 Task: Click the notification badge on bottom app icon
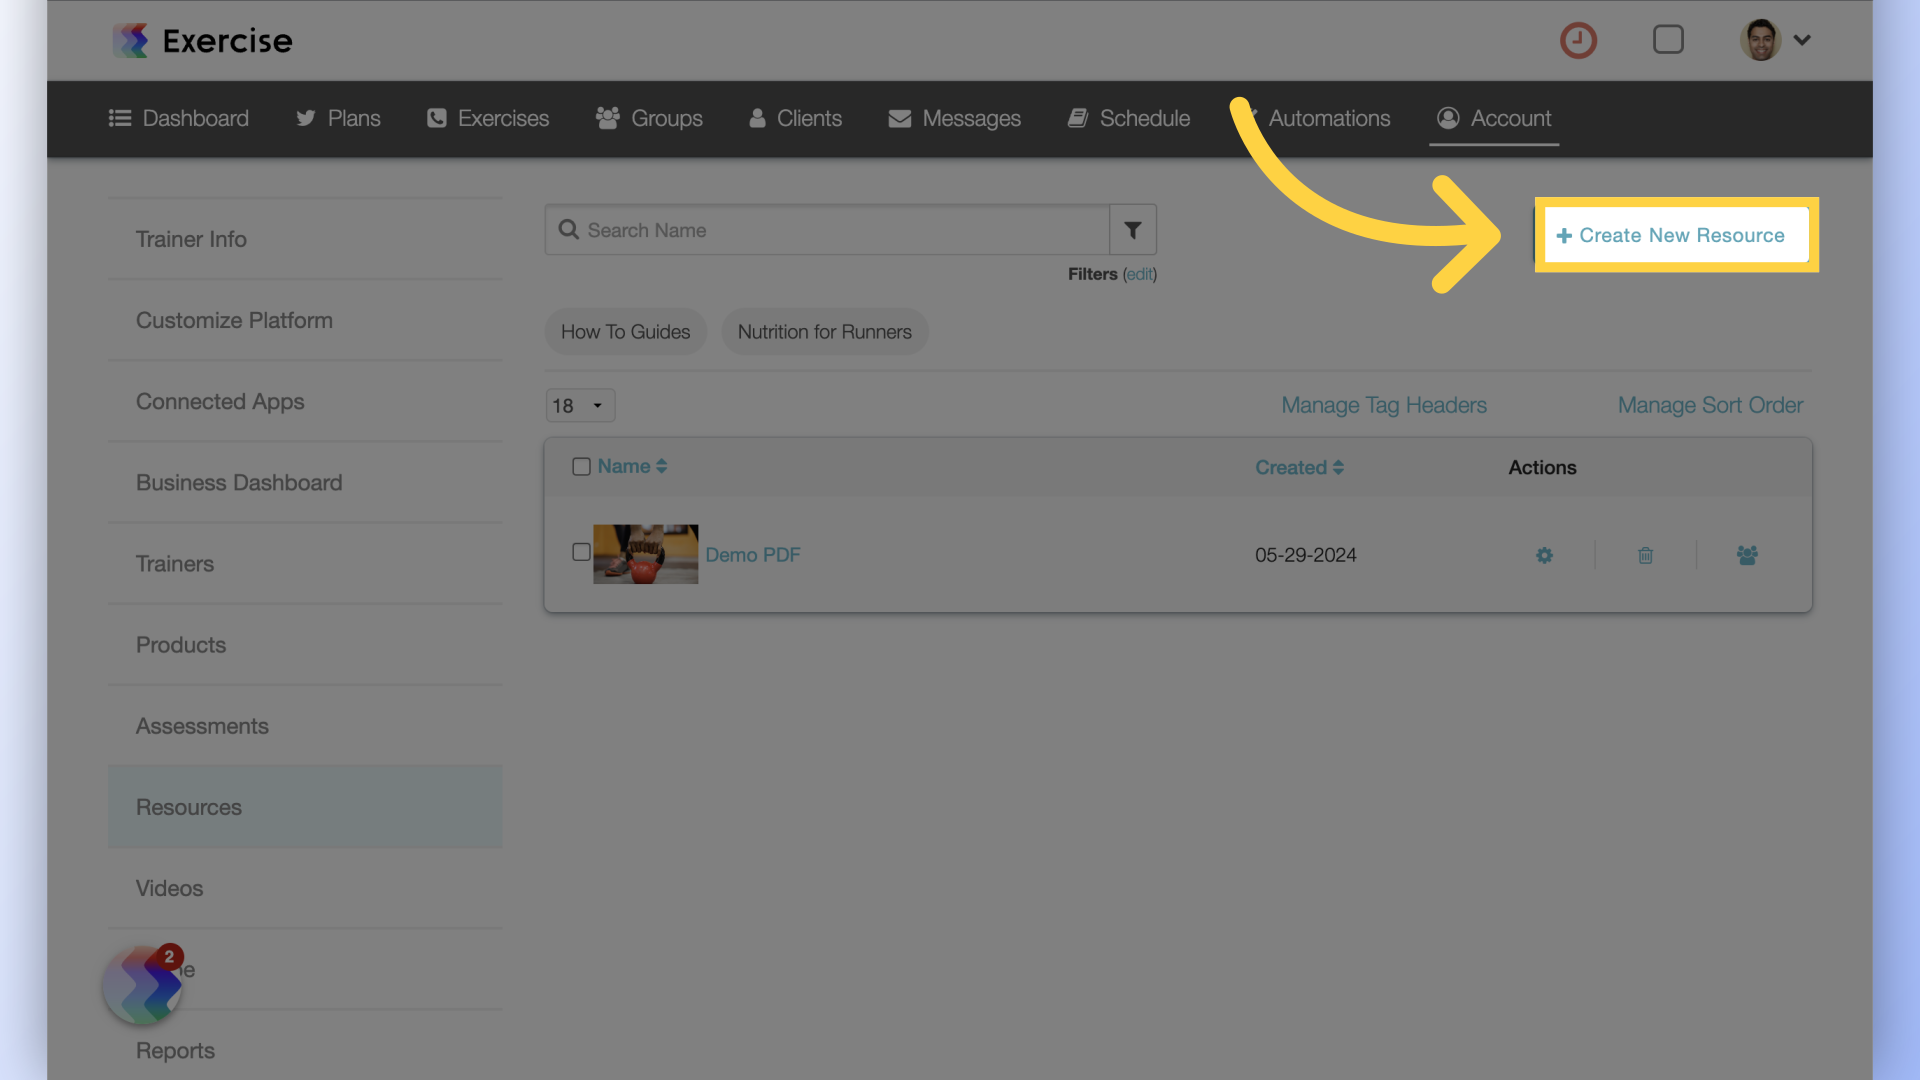pyautogui.click(x=167, y=957)
